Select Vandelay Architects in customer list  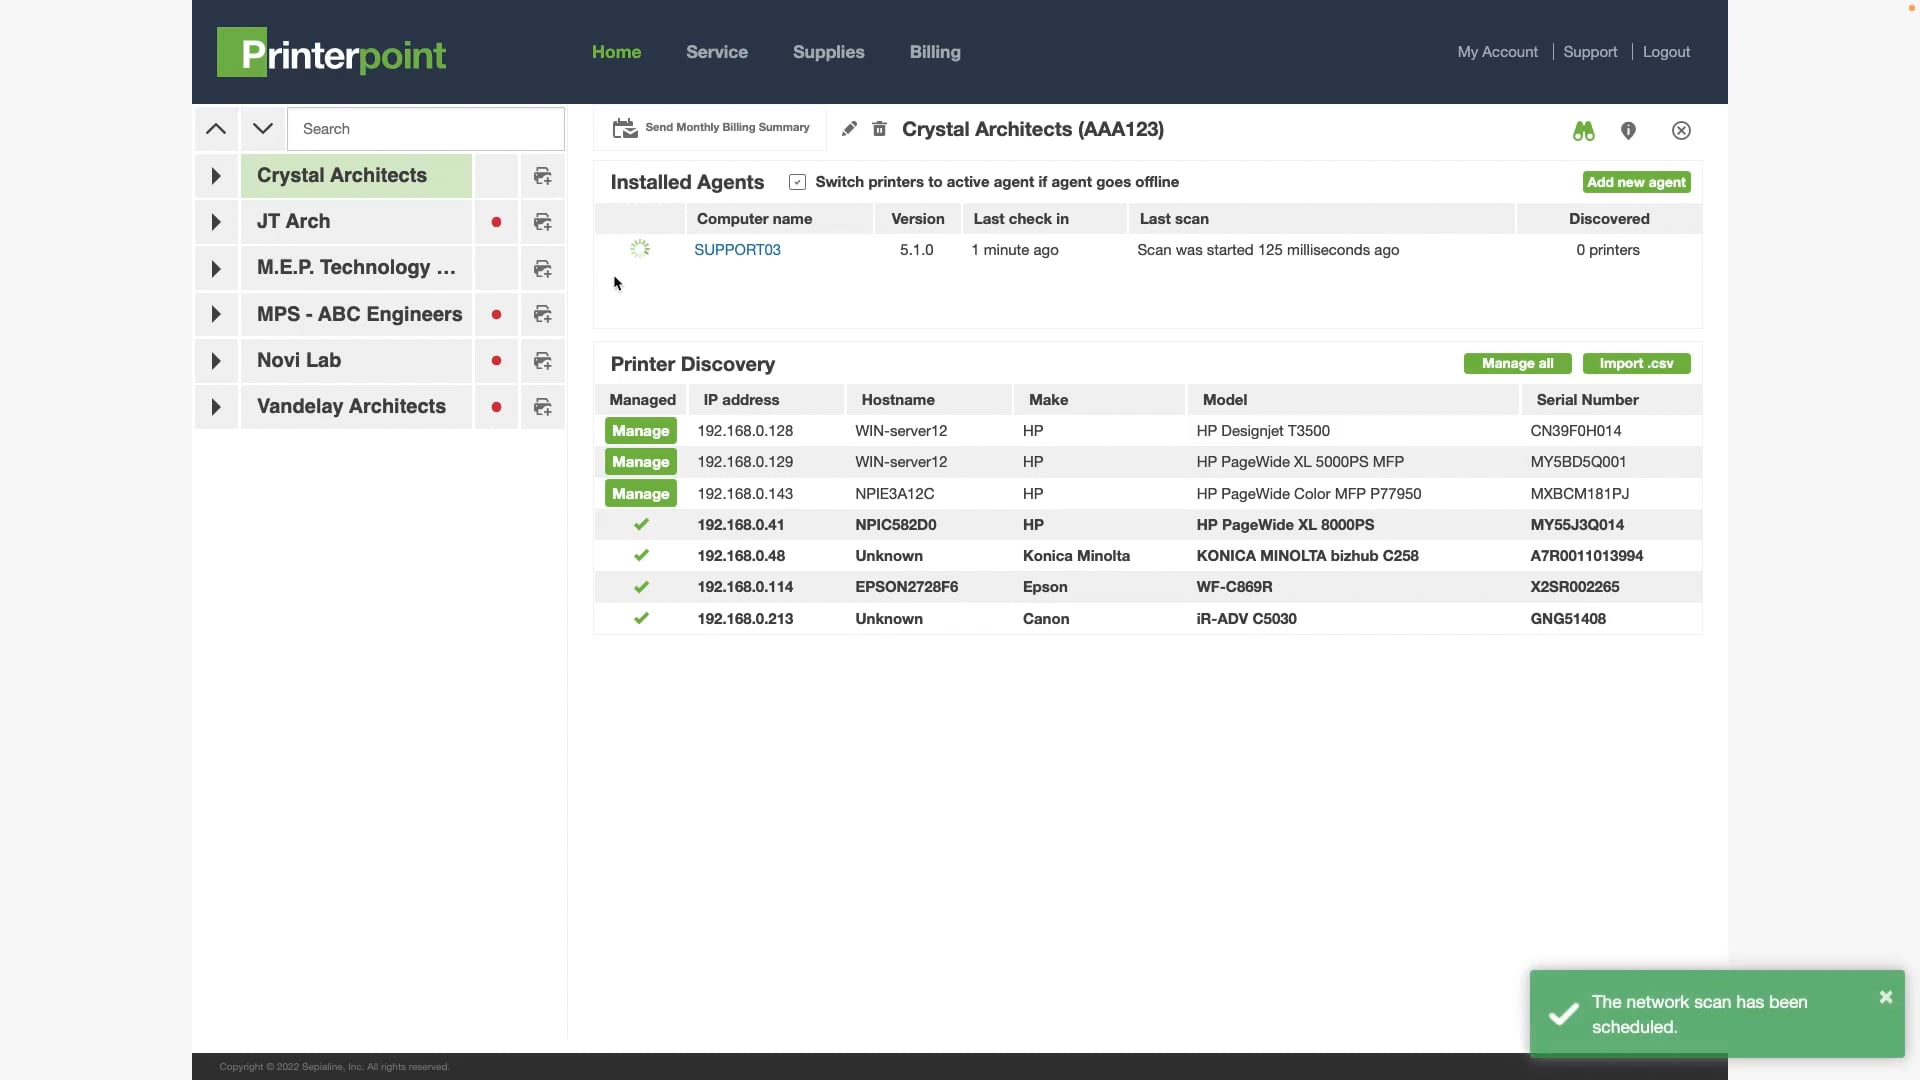click(356, 407)
